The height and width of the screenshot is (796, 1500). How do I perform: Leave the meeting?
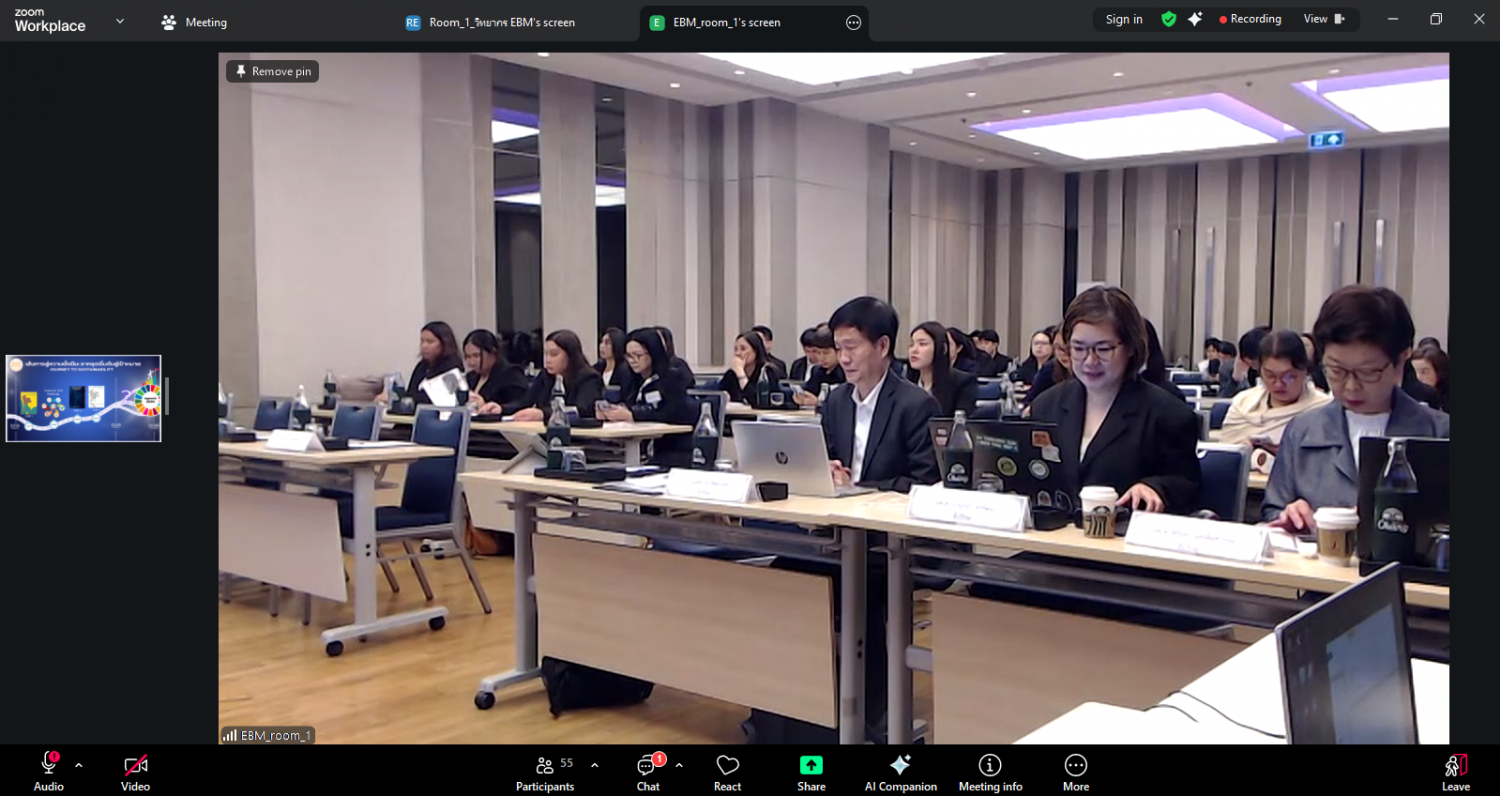point(1455,769)
